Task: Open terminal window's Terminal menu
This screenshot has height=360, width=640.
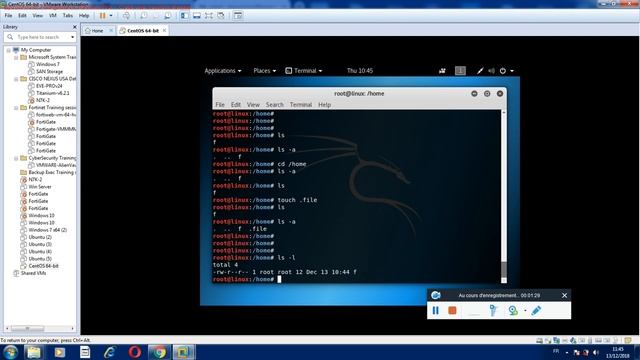Action: (301, 105)
